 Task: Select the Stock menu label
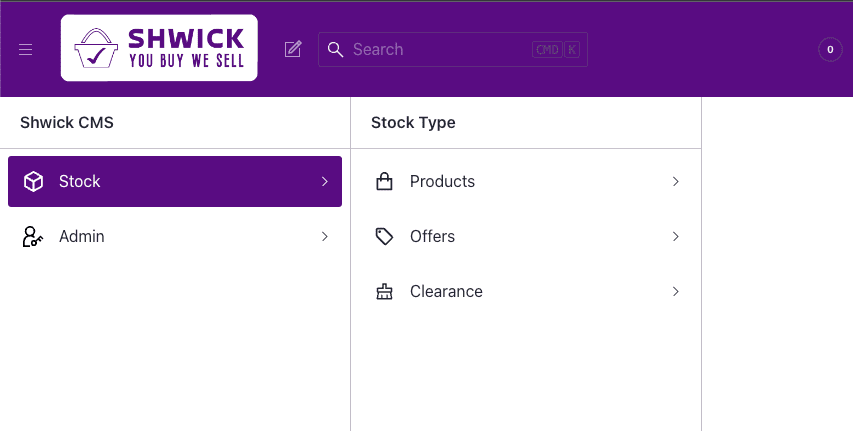click(x=80, y=181)
